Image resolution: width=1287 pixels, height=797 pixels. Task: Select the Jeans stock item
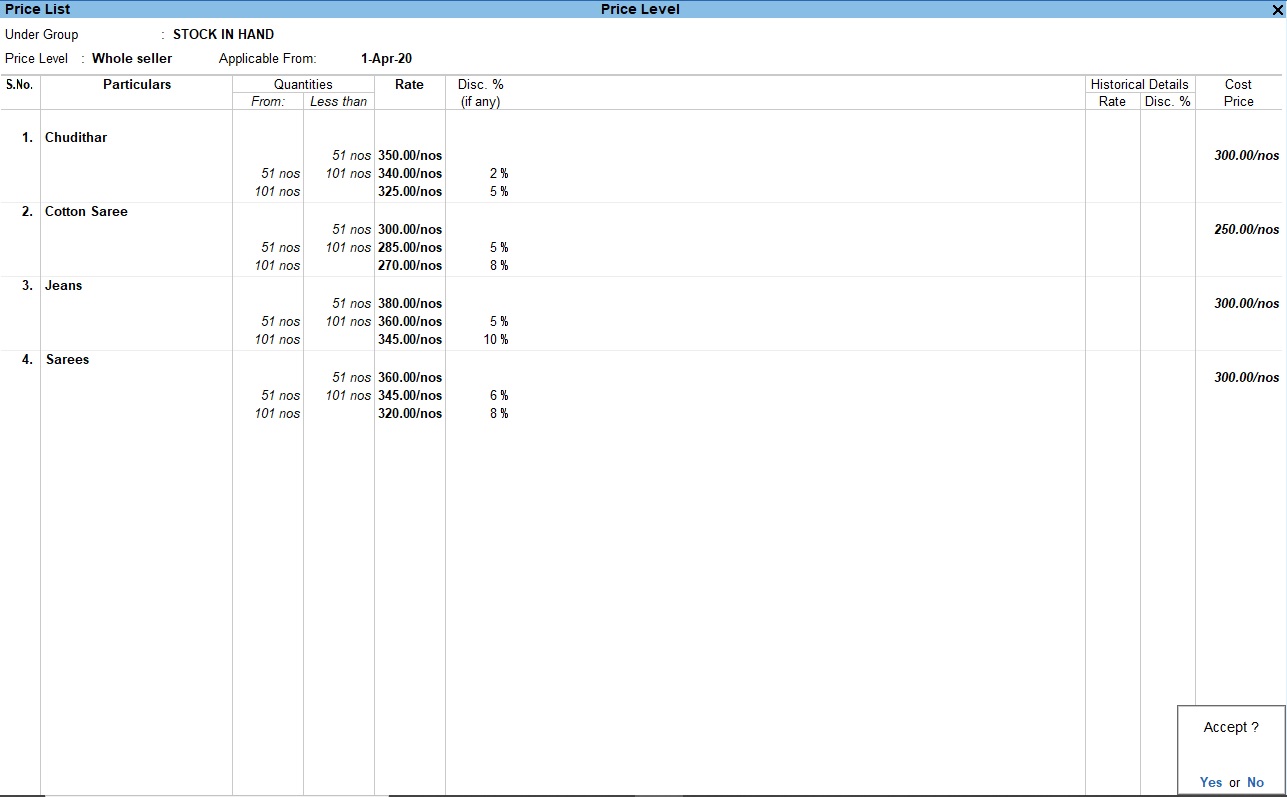pyautogui.click(x=64, y=285)
